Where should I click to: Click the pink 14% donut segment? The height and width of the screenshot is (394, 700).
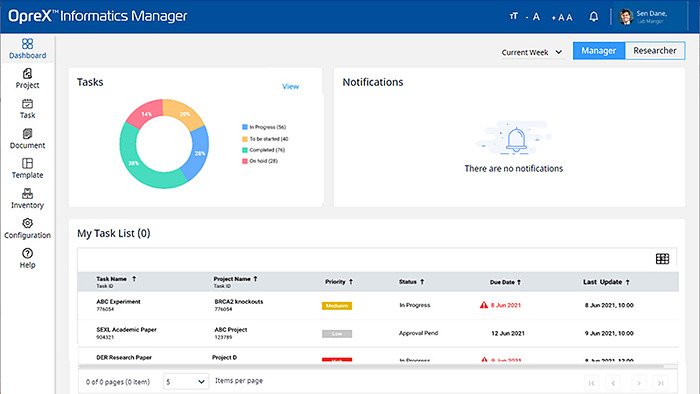[x=147, y=114]
